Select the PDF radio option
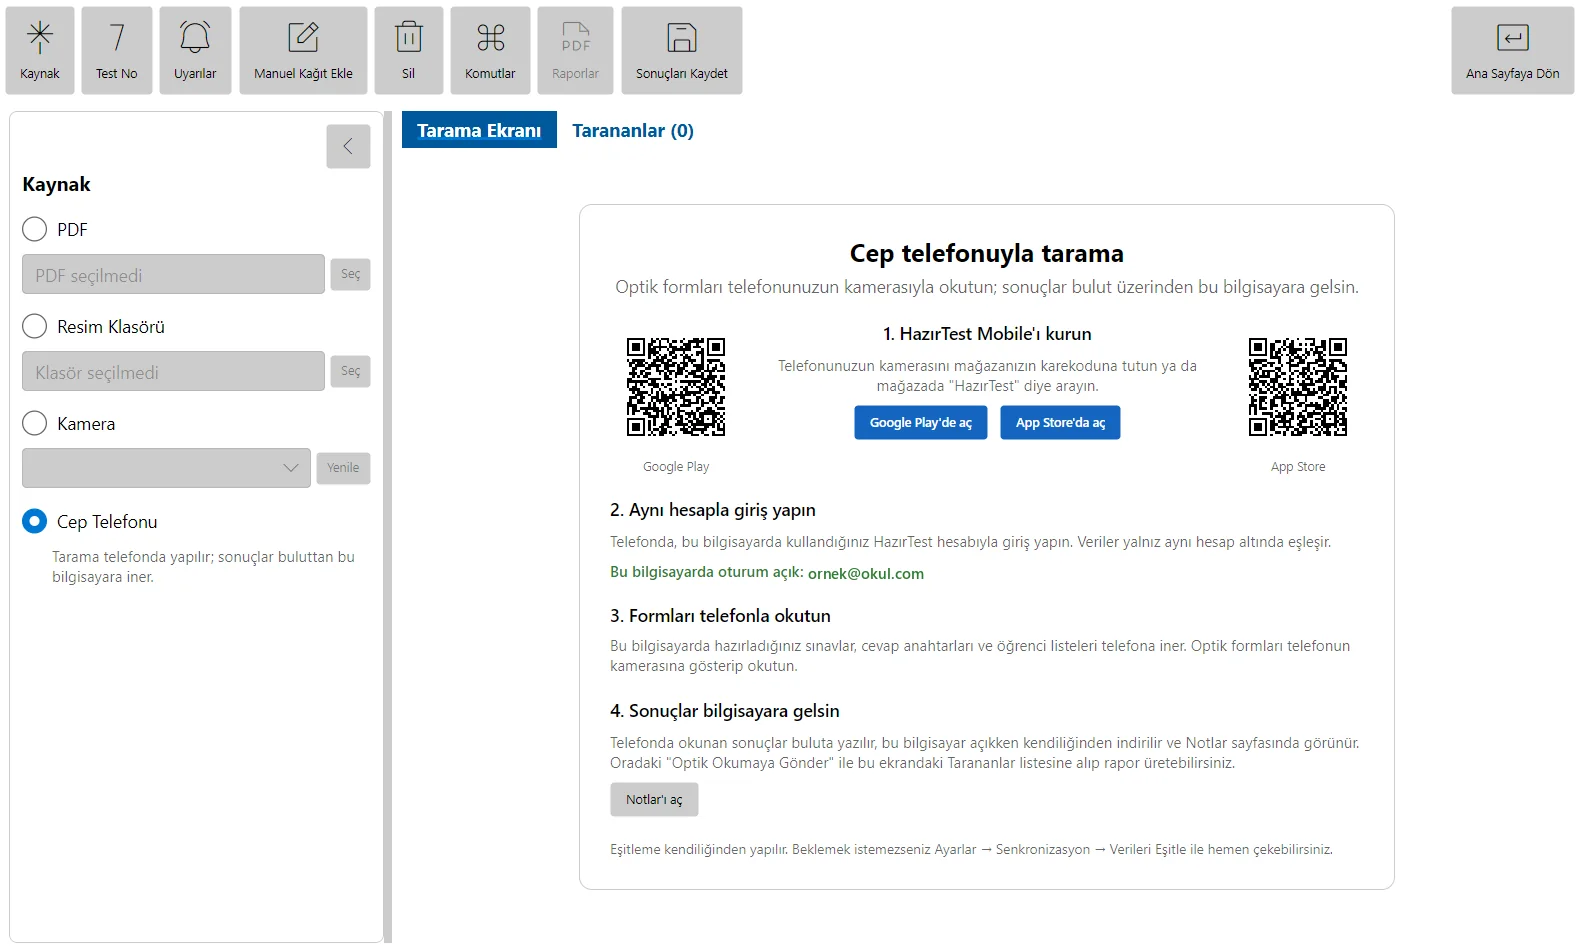Screen dimensions: 1580x952 coord(35,229)
